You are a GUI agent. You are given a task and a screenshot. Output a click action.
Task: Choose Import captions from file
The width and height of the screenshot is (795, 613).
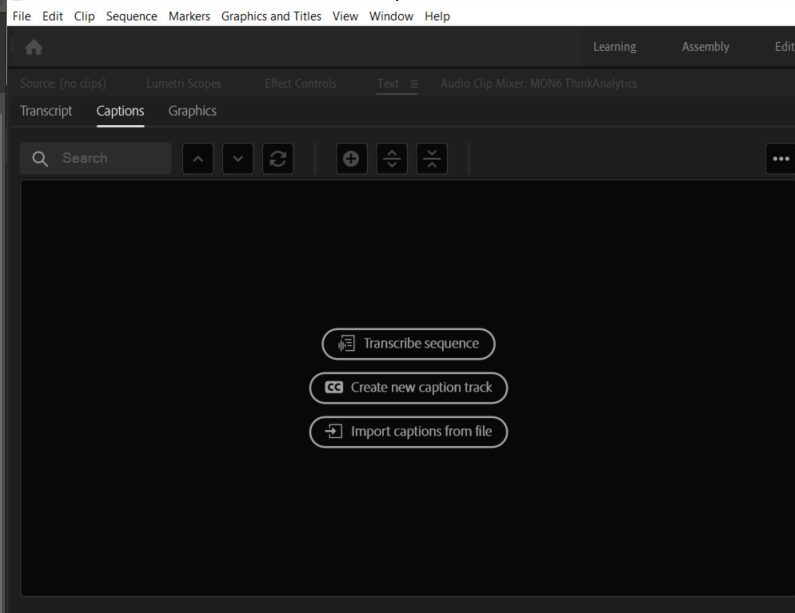(x=408, y=432)
